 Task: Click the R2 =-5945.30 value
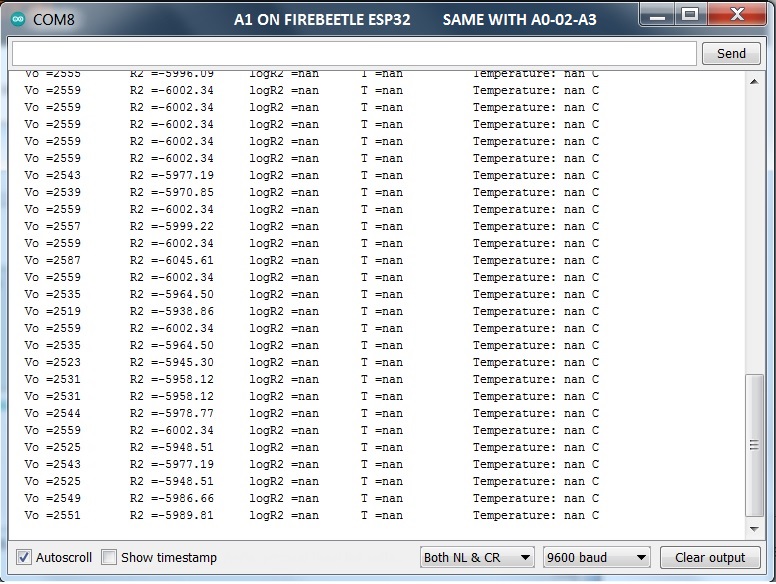click(x=172, y=362)
